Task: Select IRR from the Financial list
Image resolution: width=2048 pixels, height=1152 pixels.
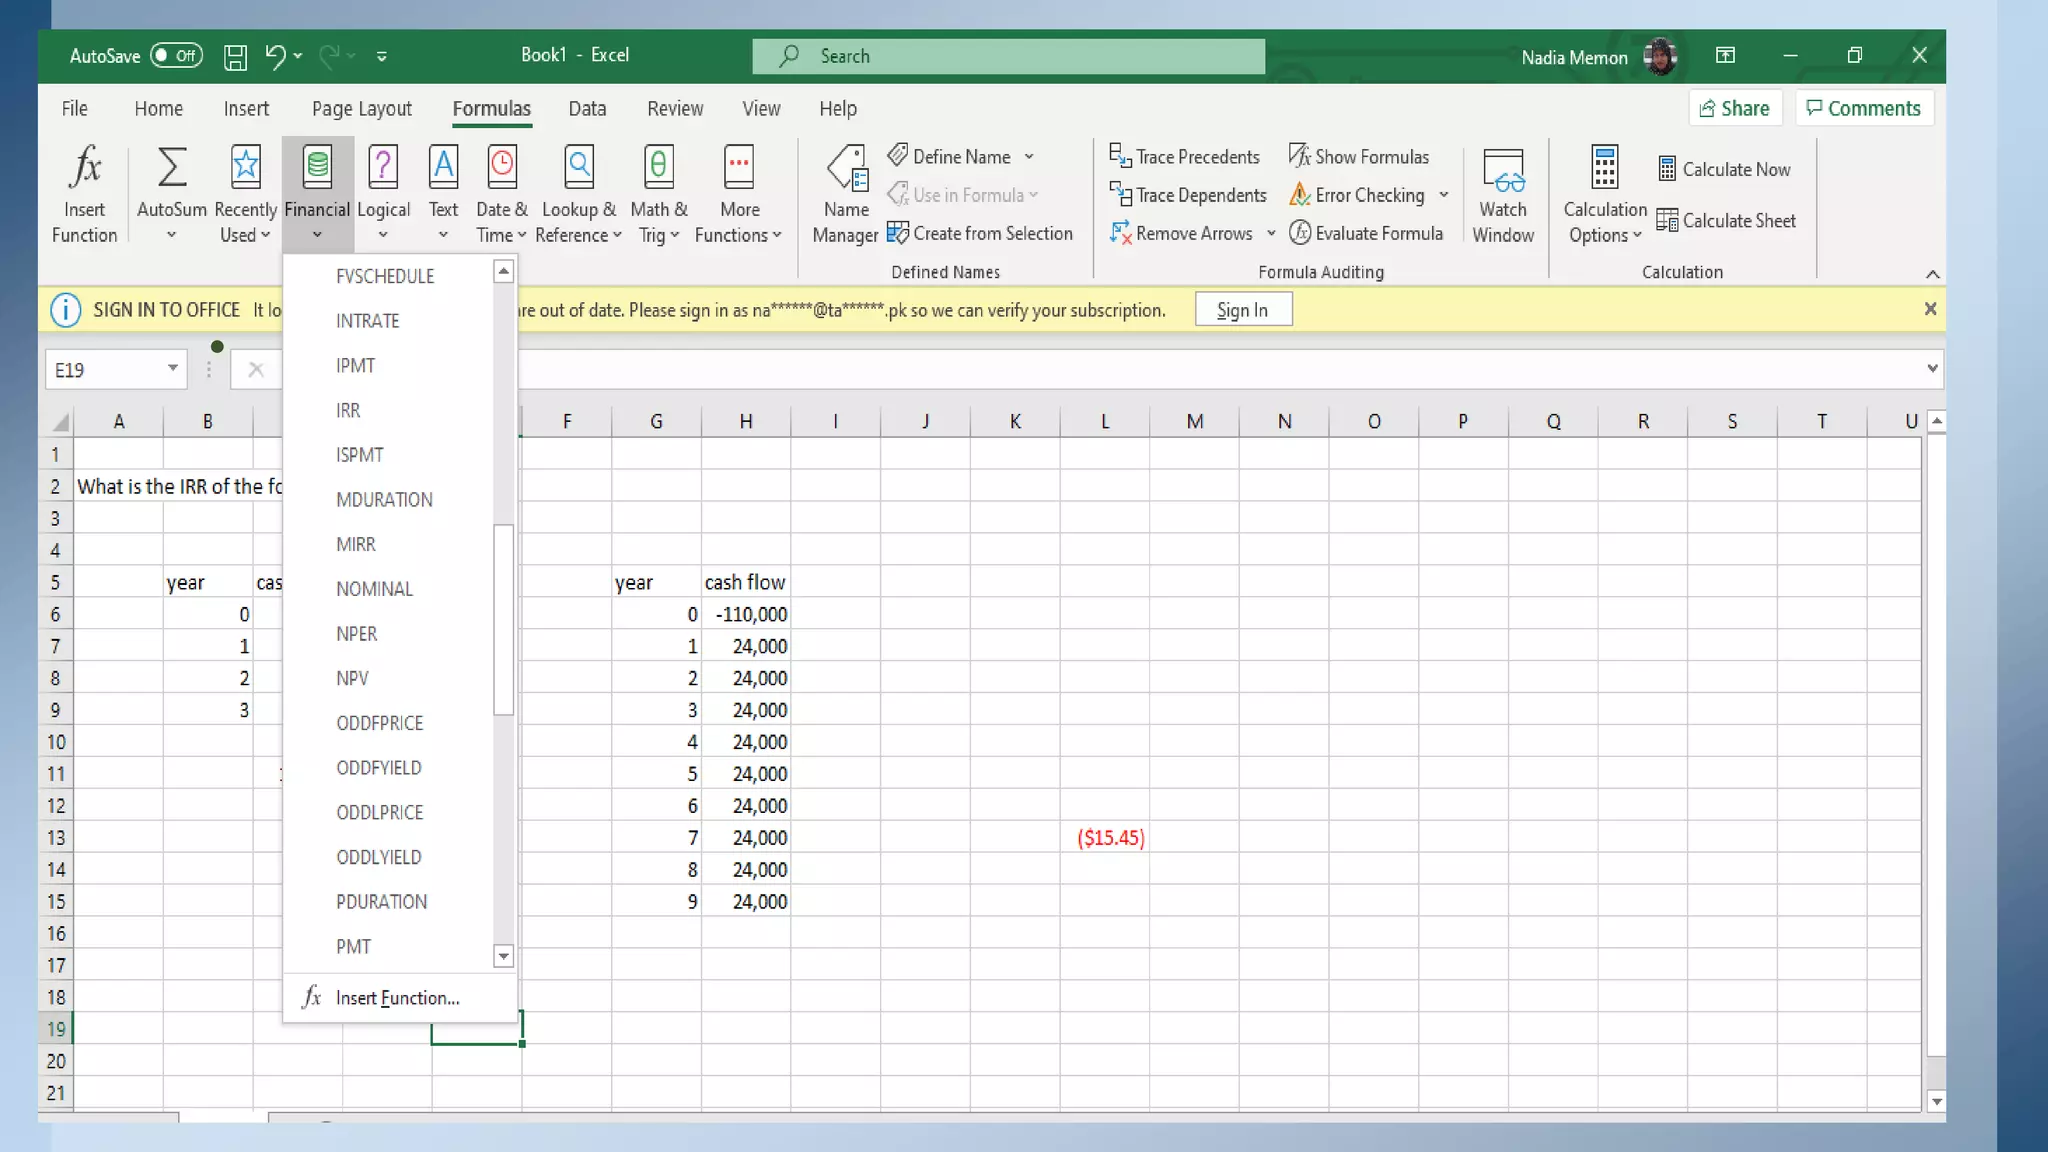Action: 348,410
